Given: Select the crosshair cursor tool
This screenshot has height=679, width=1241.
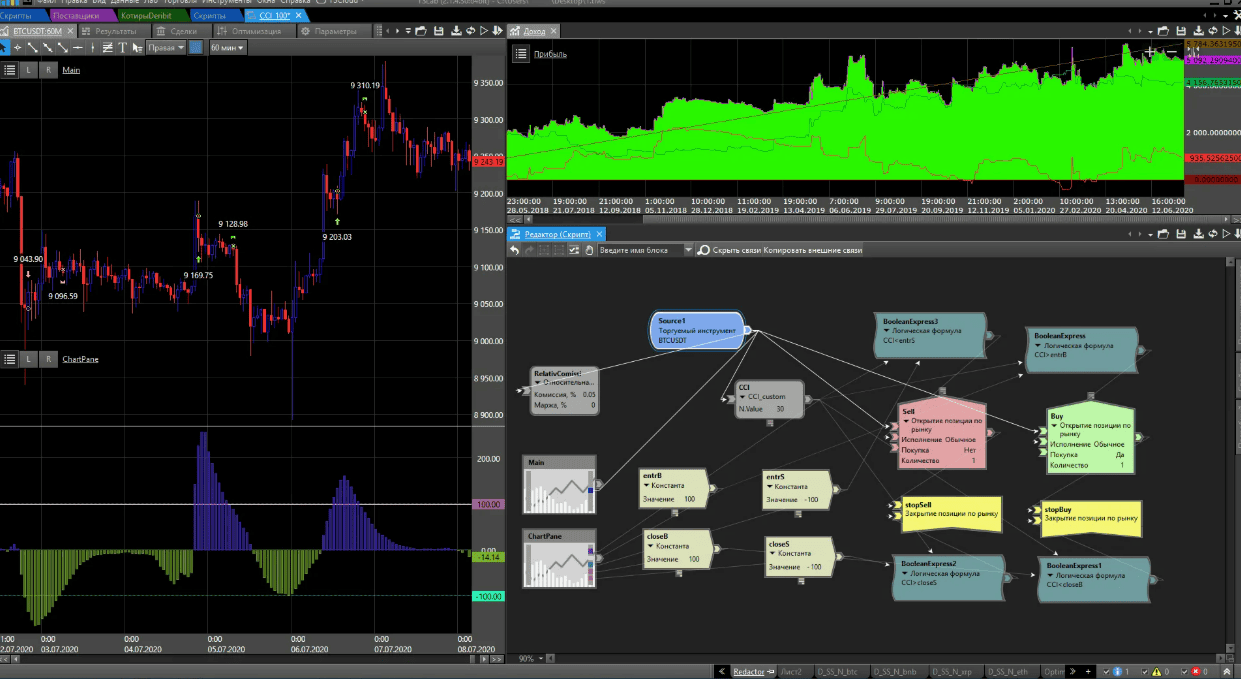Looking at the screenshot, I should pos(18,47).
